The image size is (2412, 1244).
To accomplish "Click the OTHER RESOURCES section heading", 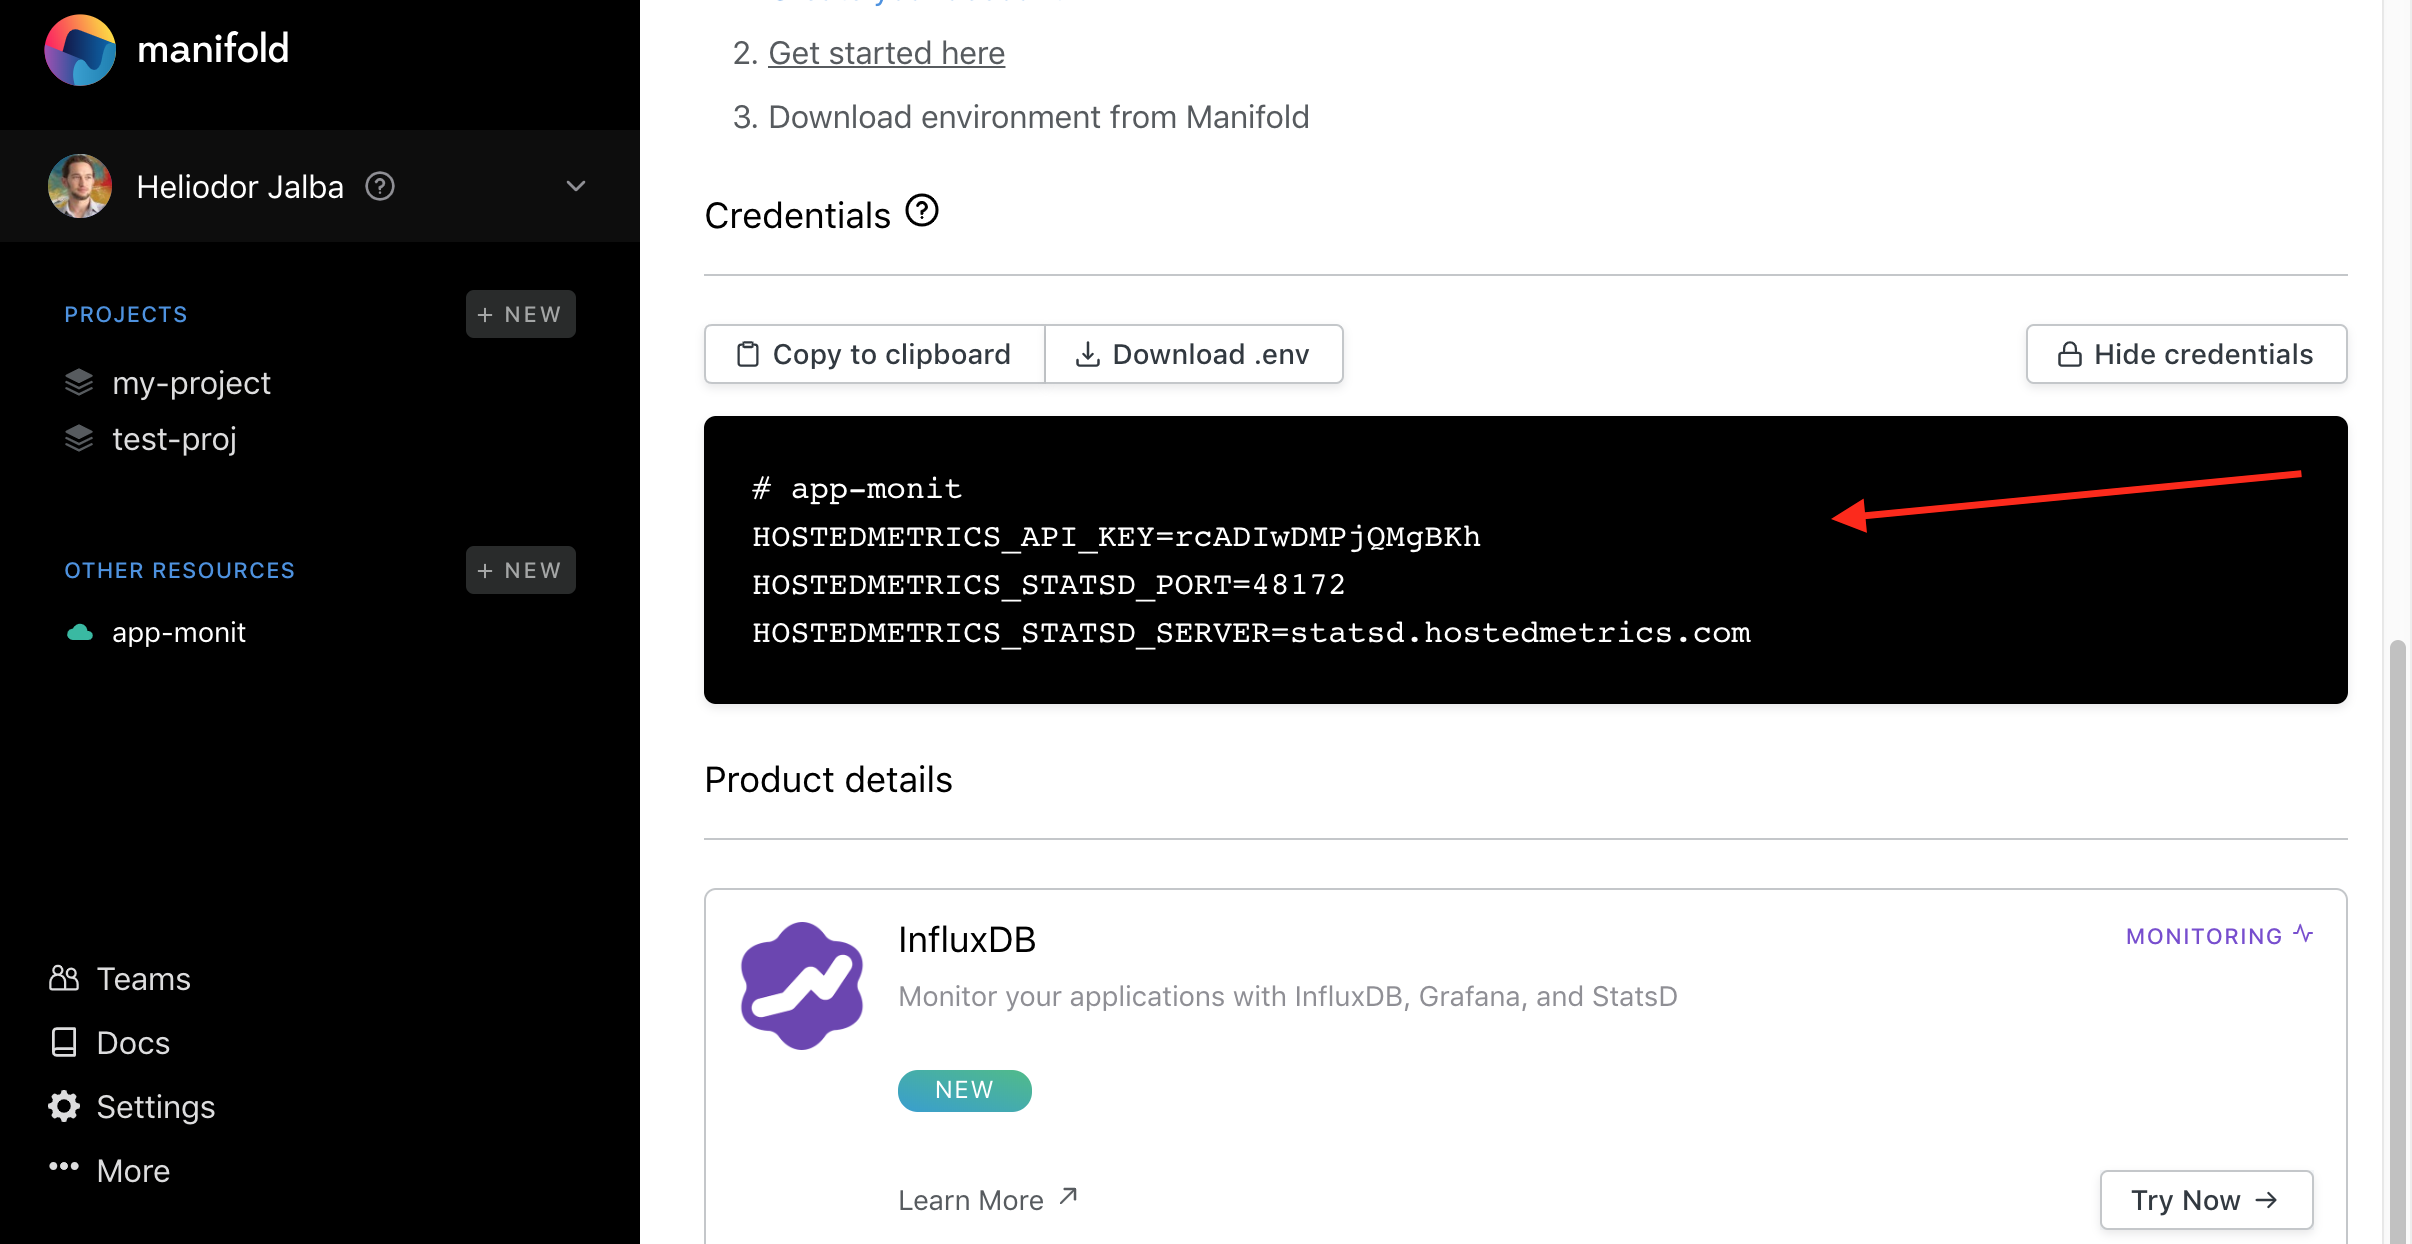I will coord(180,570).
